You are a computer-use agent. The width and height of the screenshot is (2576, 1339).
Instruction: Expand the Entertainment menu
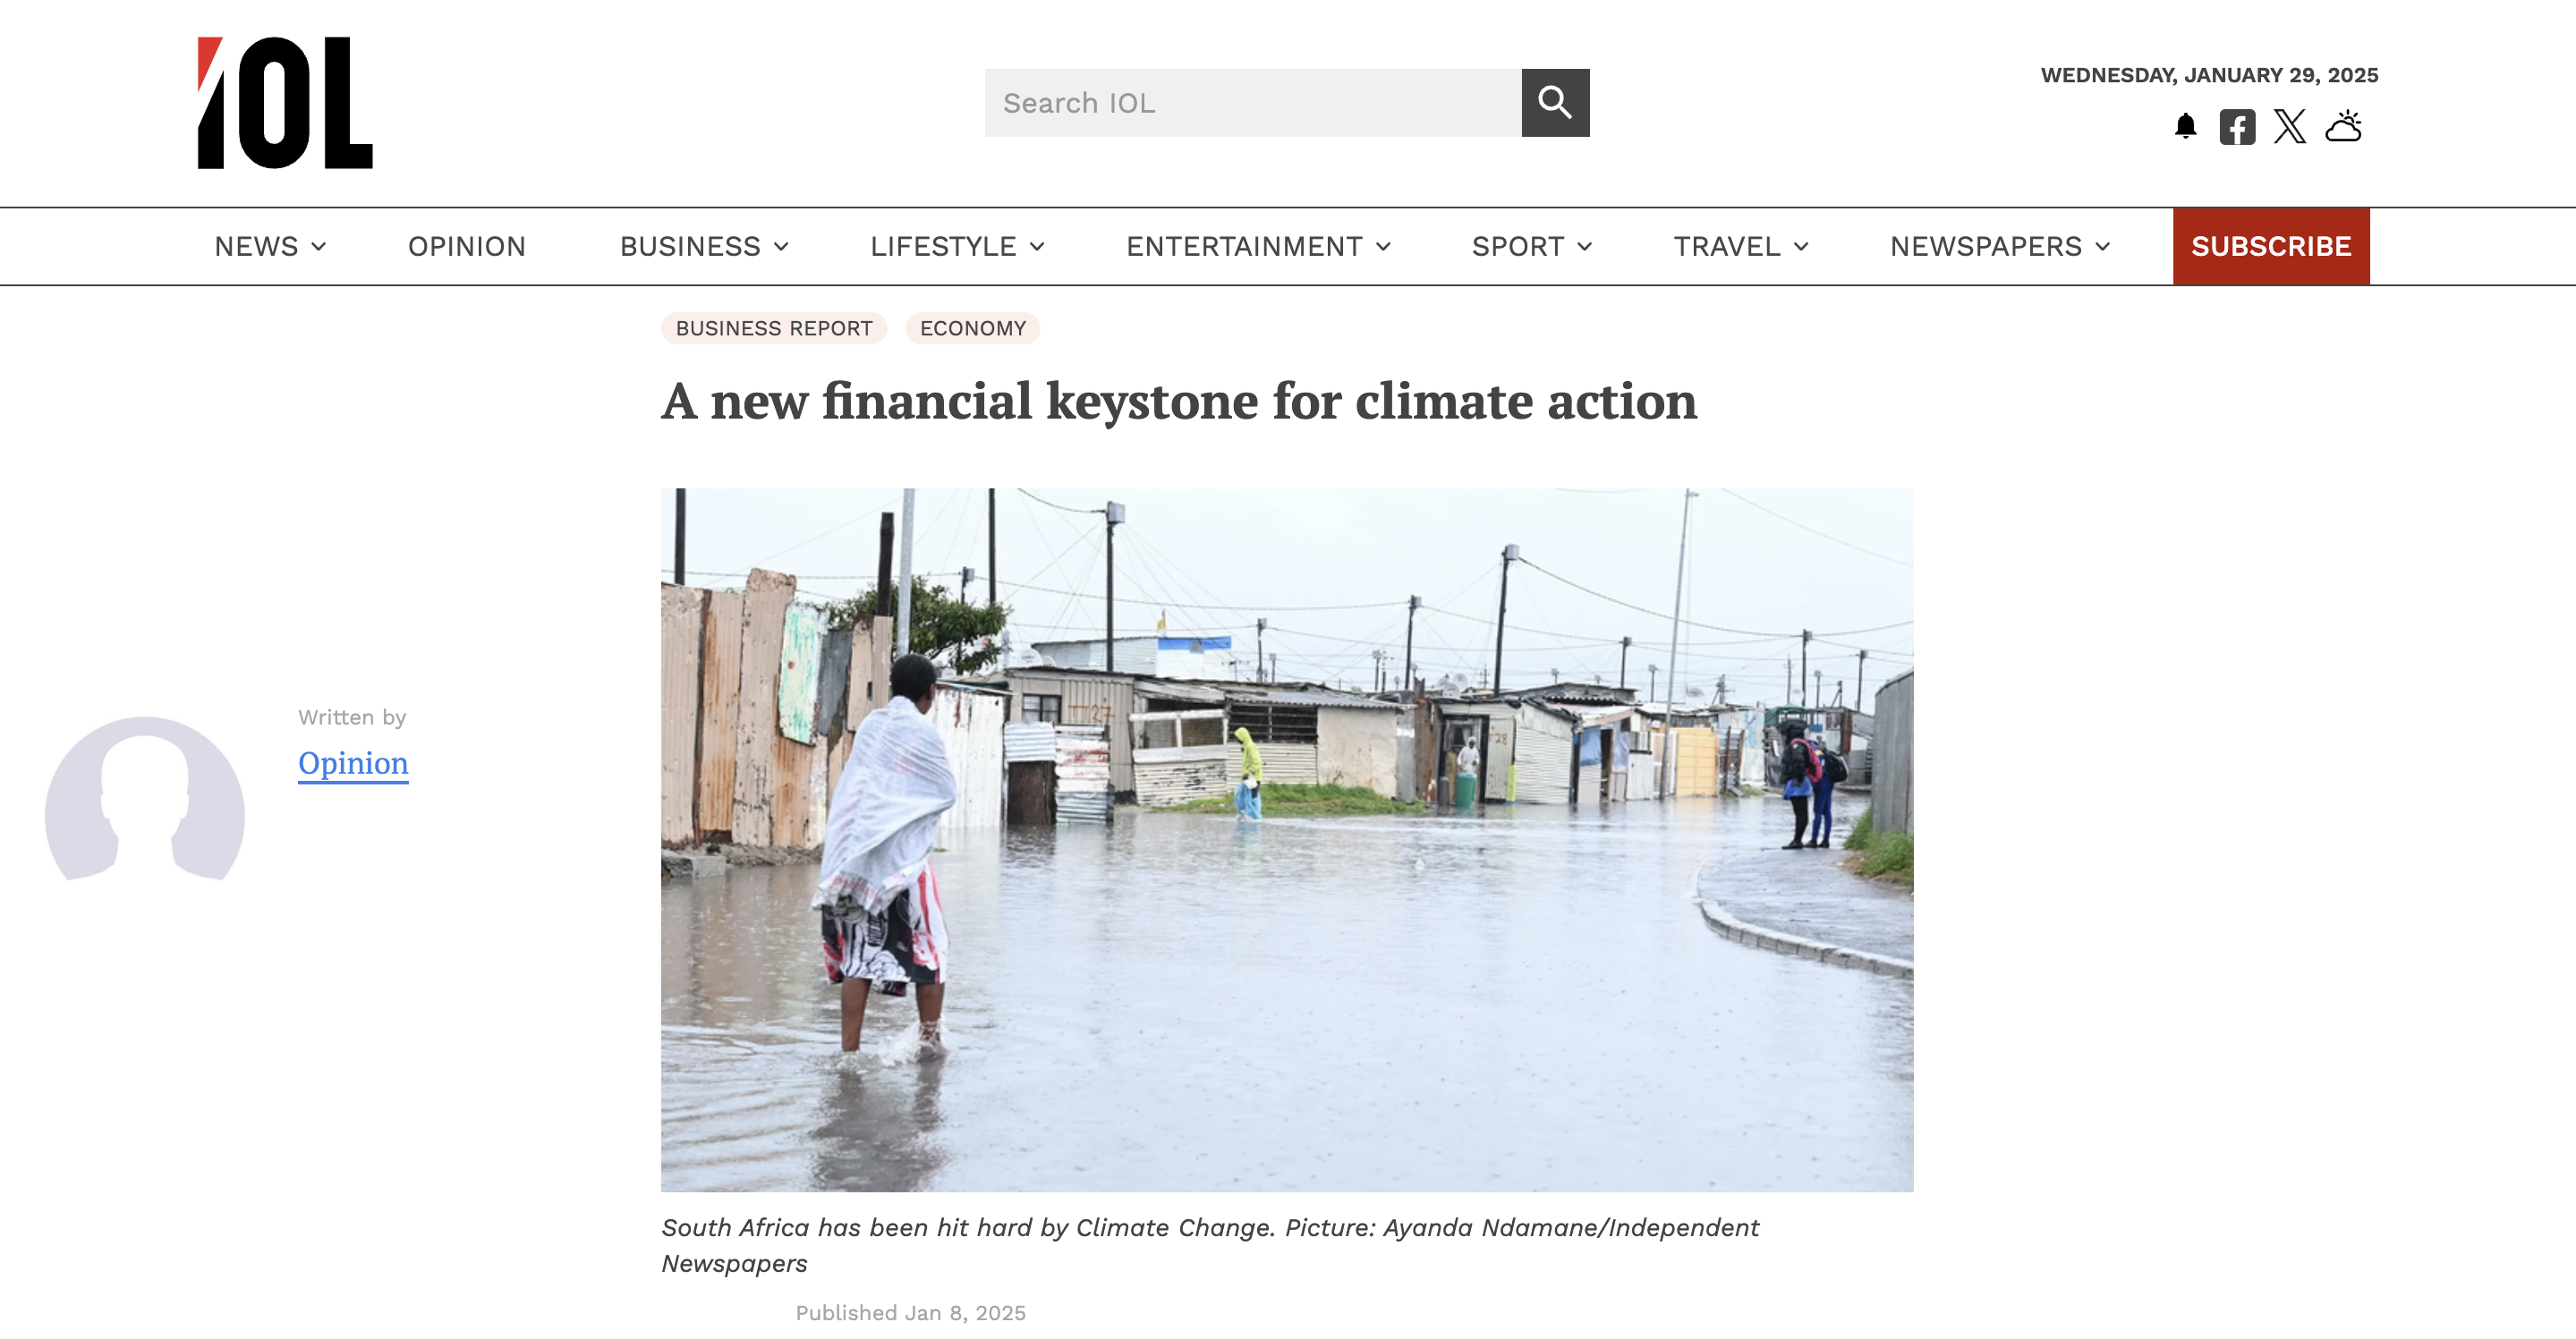[1258, 247]
